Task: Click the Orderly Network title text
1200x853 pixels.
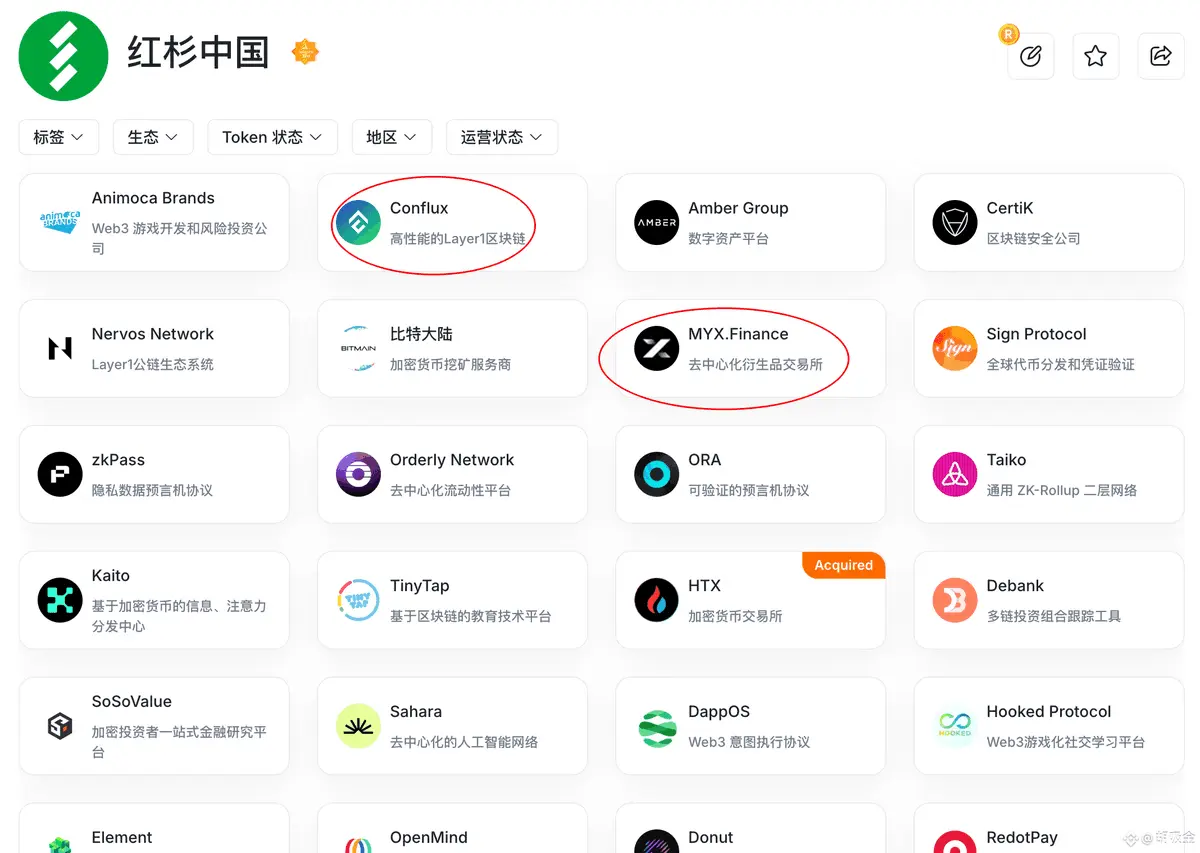Action: click(x=452, y=460)
